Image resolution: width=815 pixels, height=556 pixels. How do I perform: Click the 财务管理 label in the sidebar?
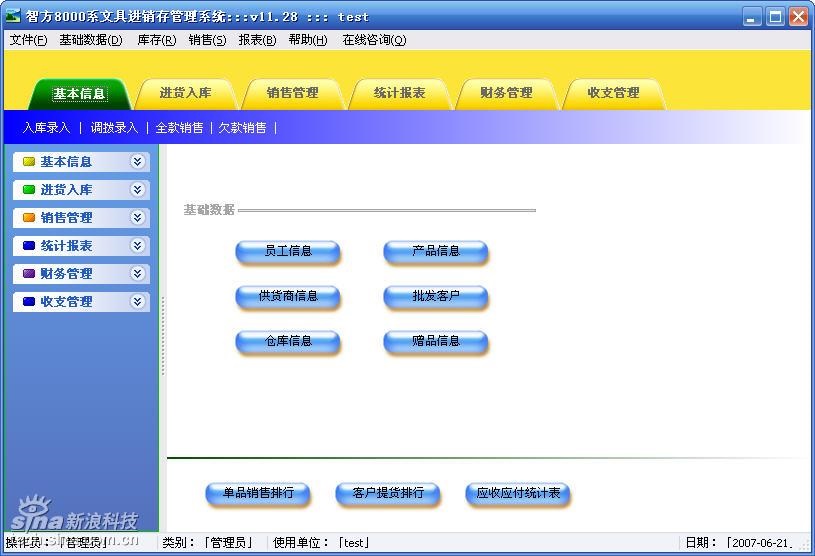coord(67,274)
